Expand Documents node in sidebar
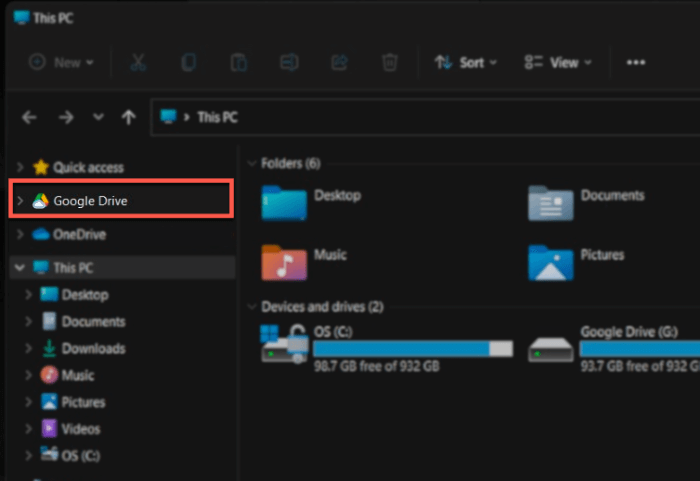700x481 pixels. tap(29, 322)
